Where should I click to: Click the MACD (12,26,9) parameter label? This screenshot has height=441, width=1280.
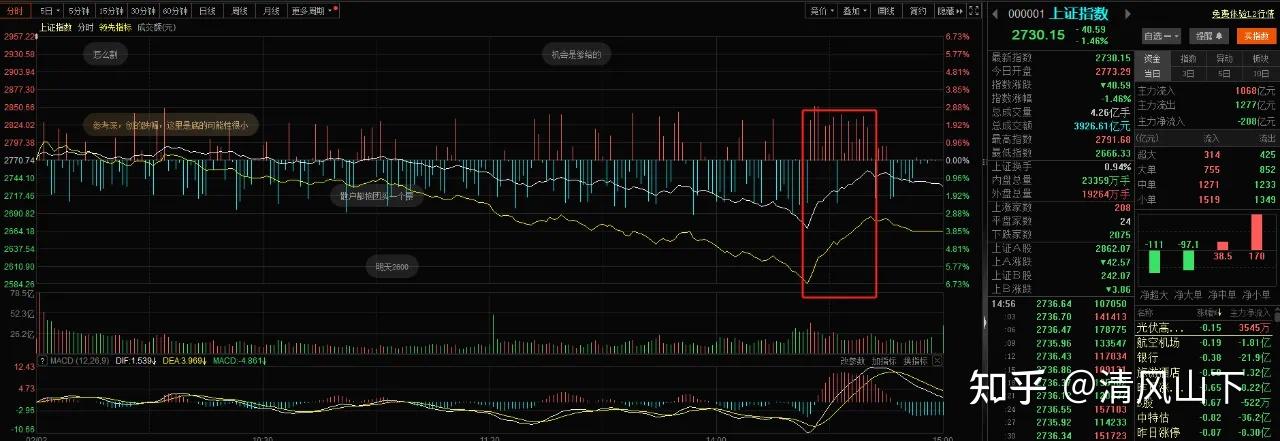pyautogui.click(x=79, y=361)
